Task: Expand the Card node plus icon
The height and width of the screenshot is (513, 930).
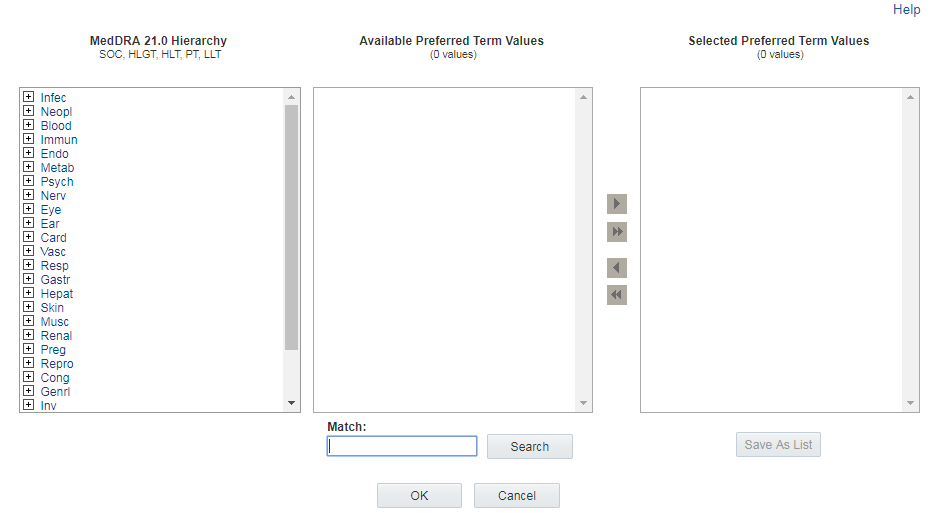Action: click(29, 238)
